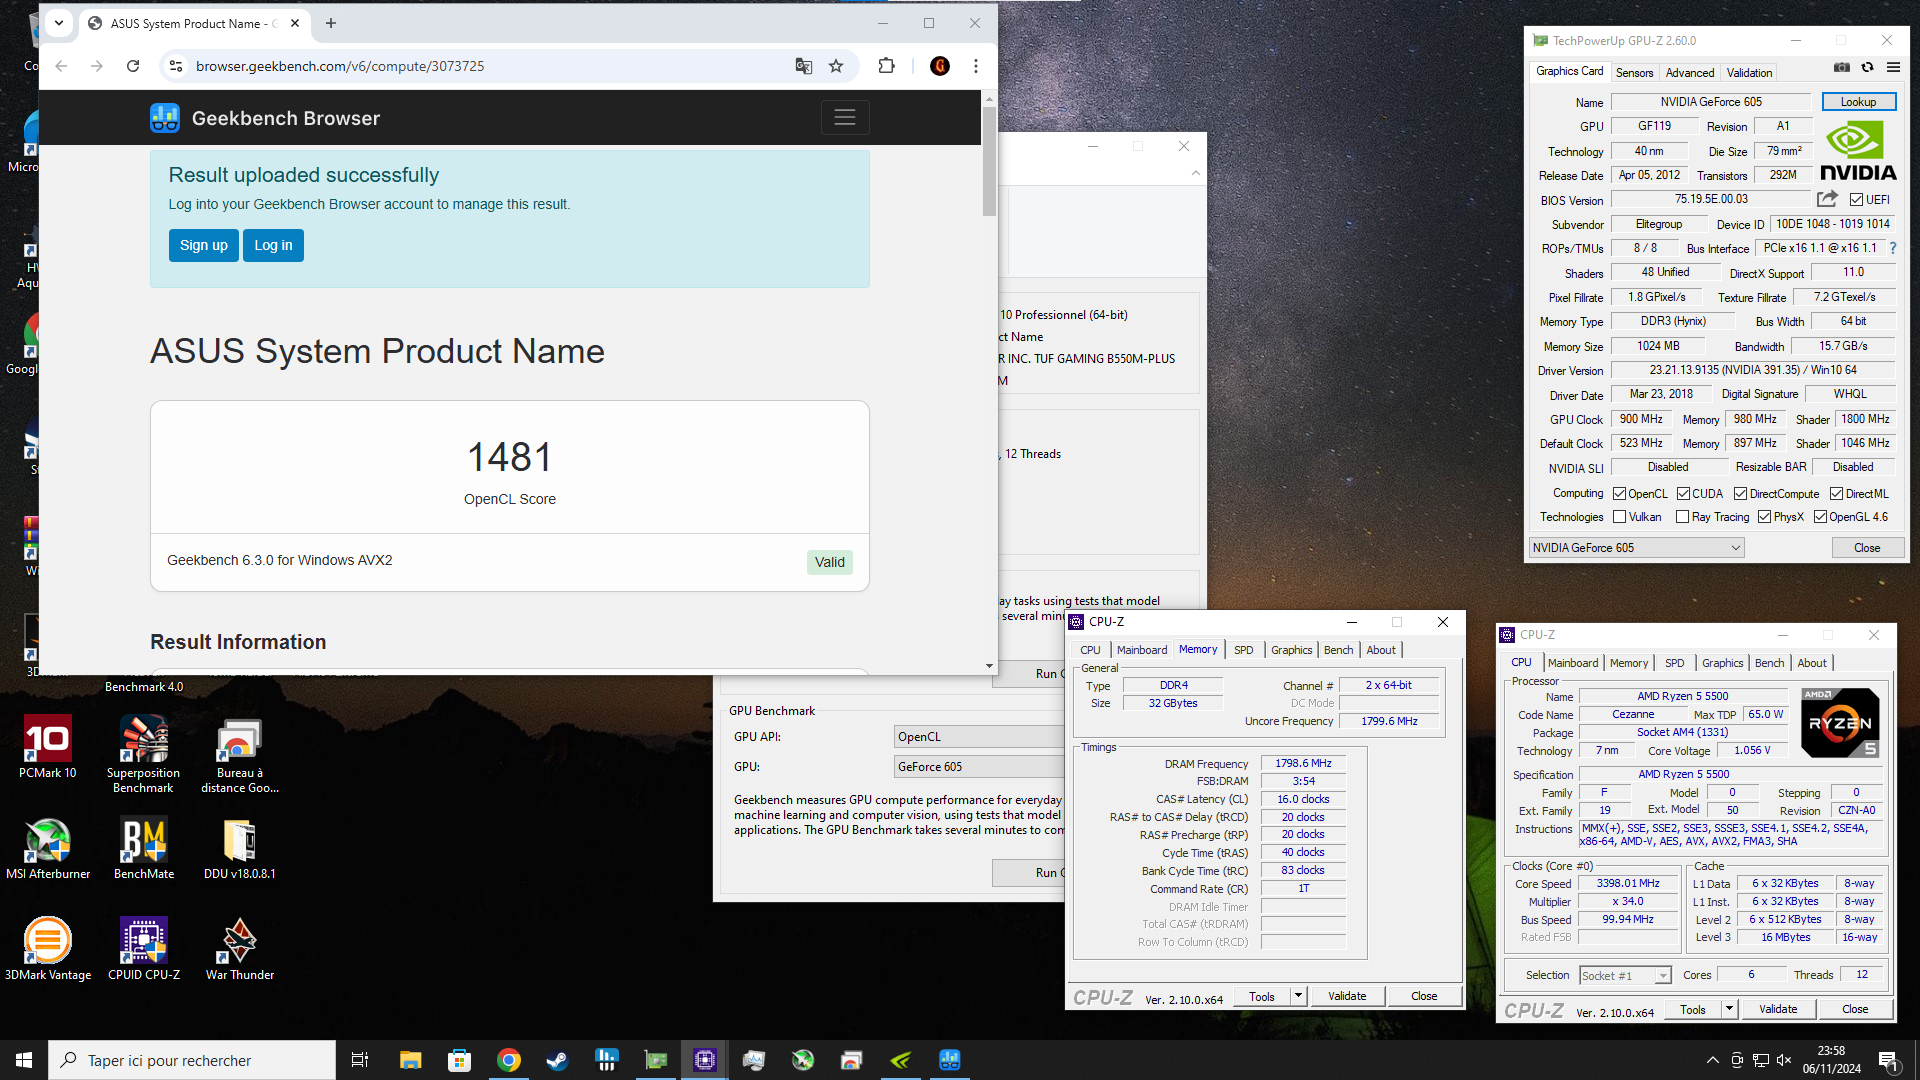This screenshot has height=1080, width=1920.
Task: Open the Geekbench Browser hamburger menu
Action: [x=845, y=118]
